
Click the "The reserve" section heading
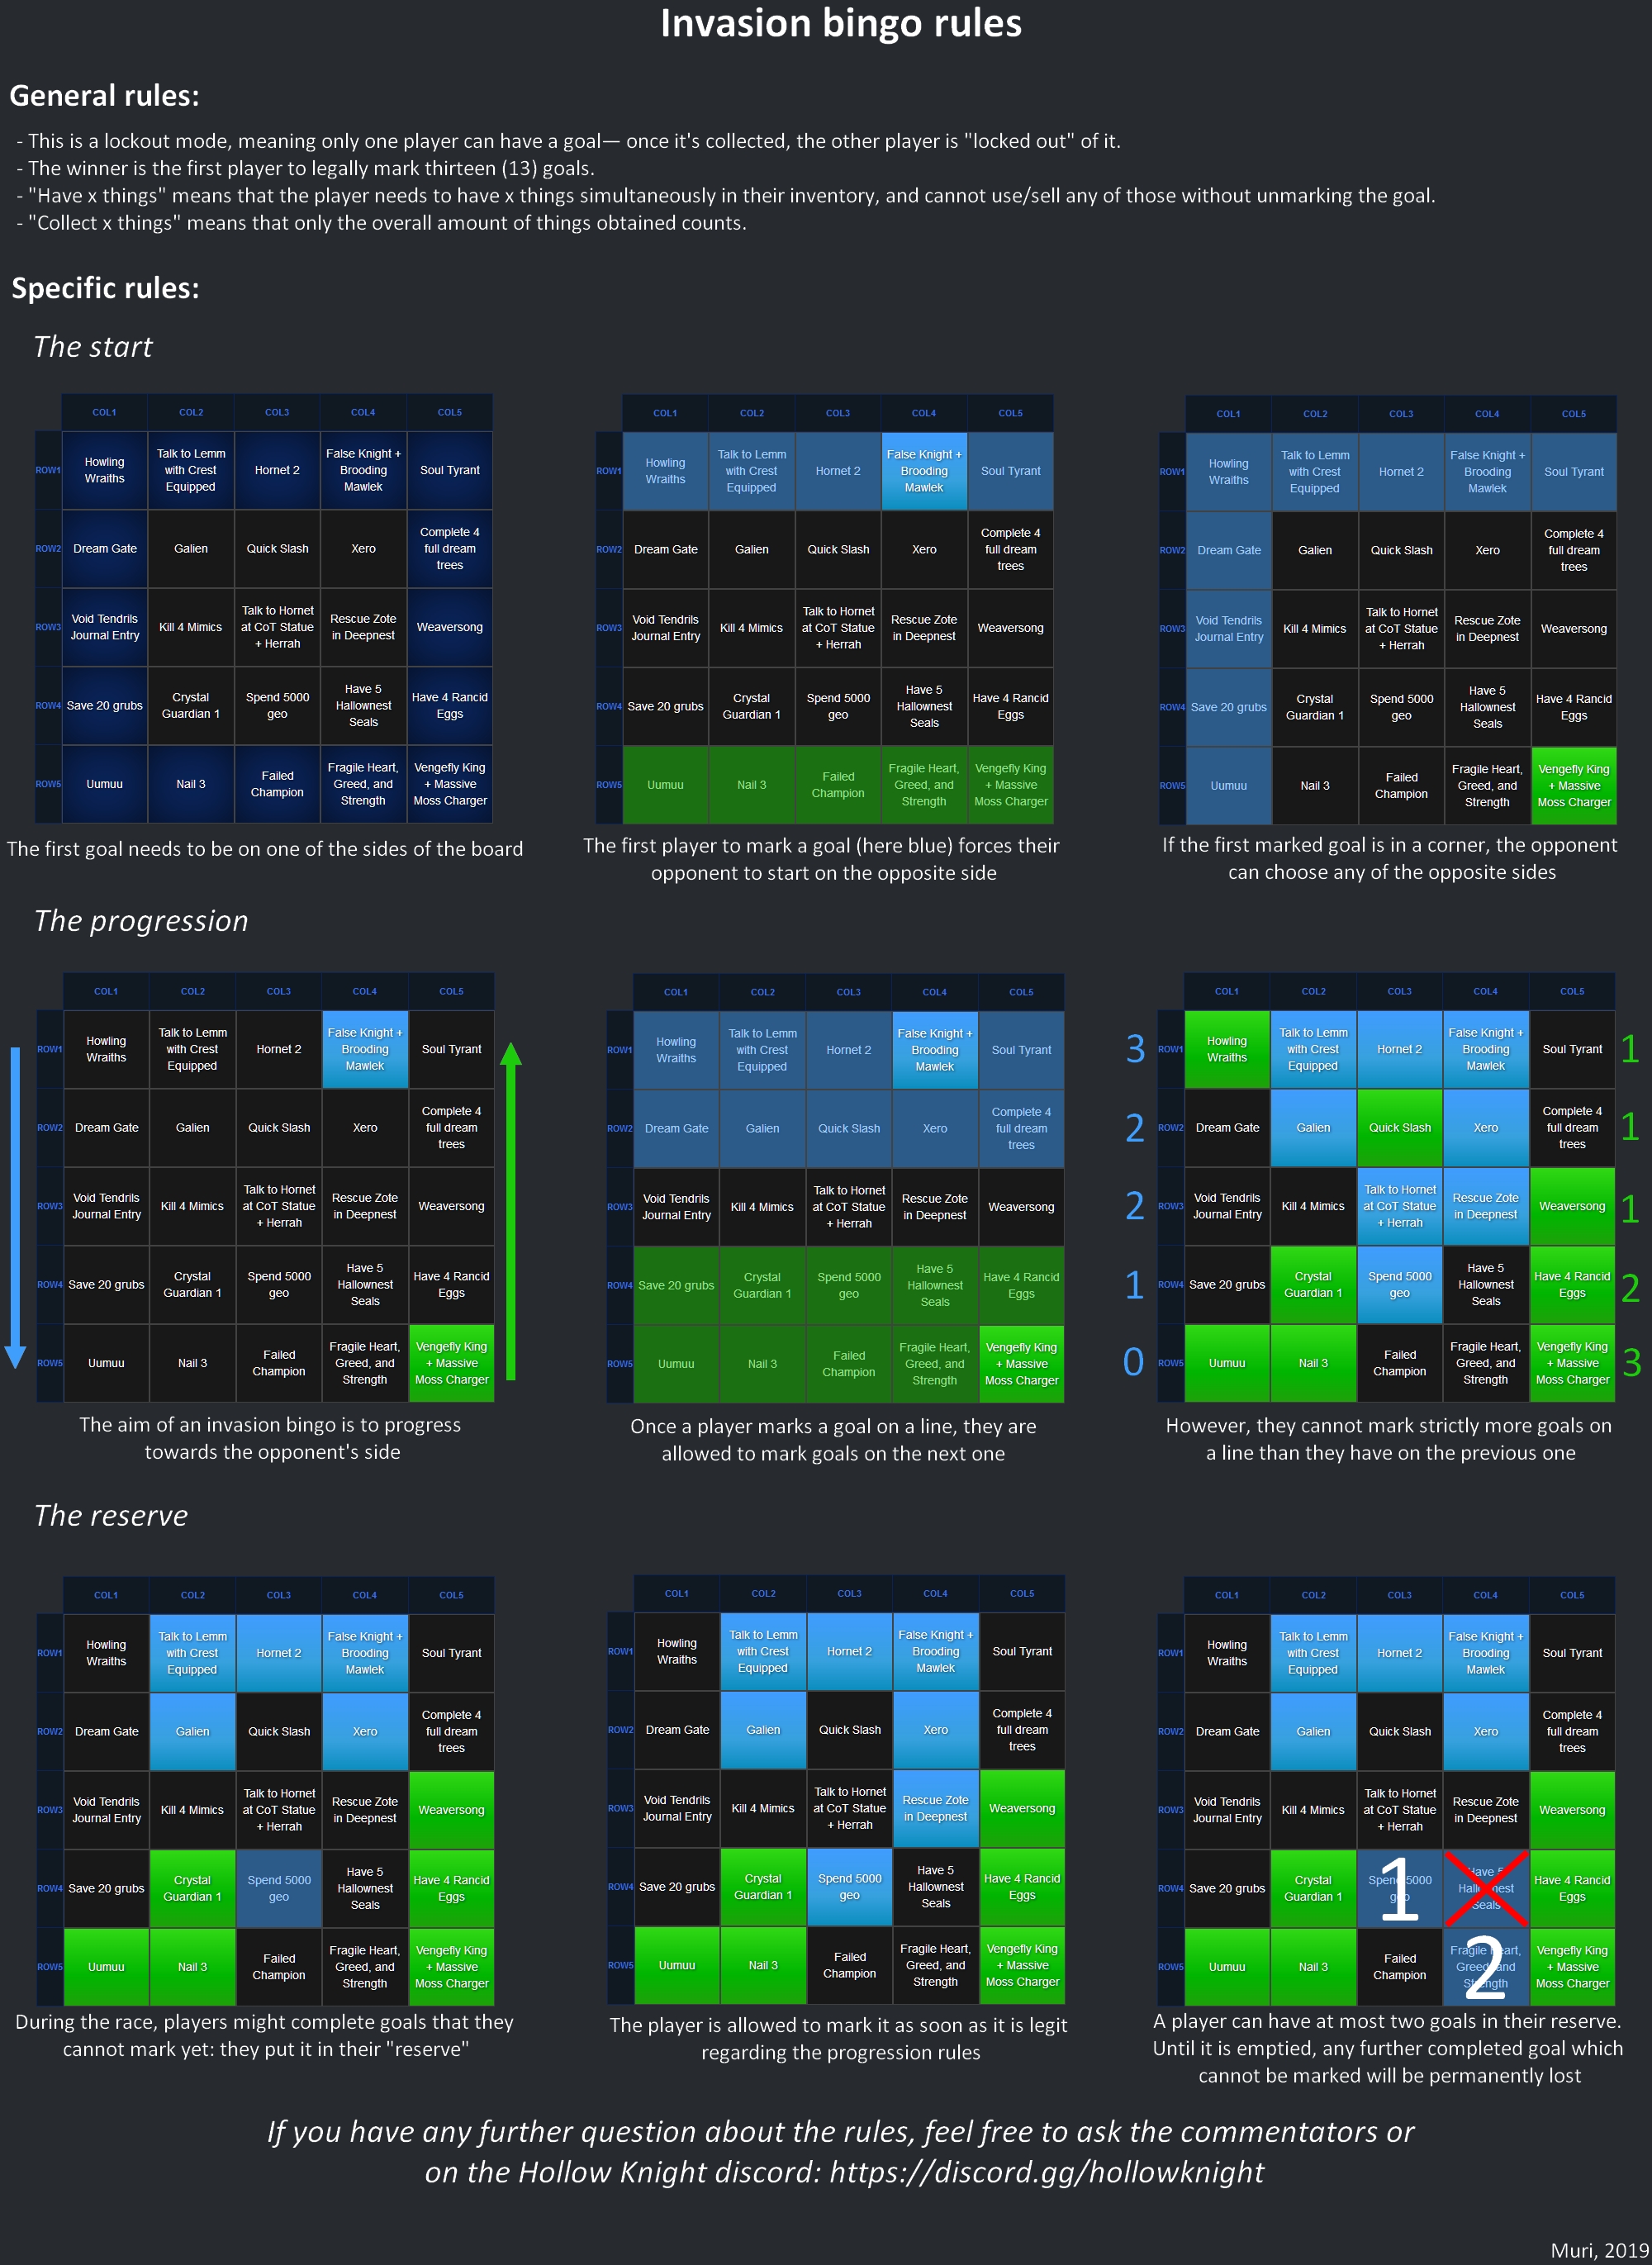(x=111, y=1515)
